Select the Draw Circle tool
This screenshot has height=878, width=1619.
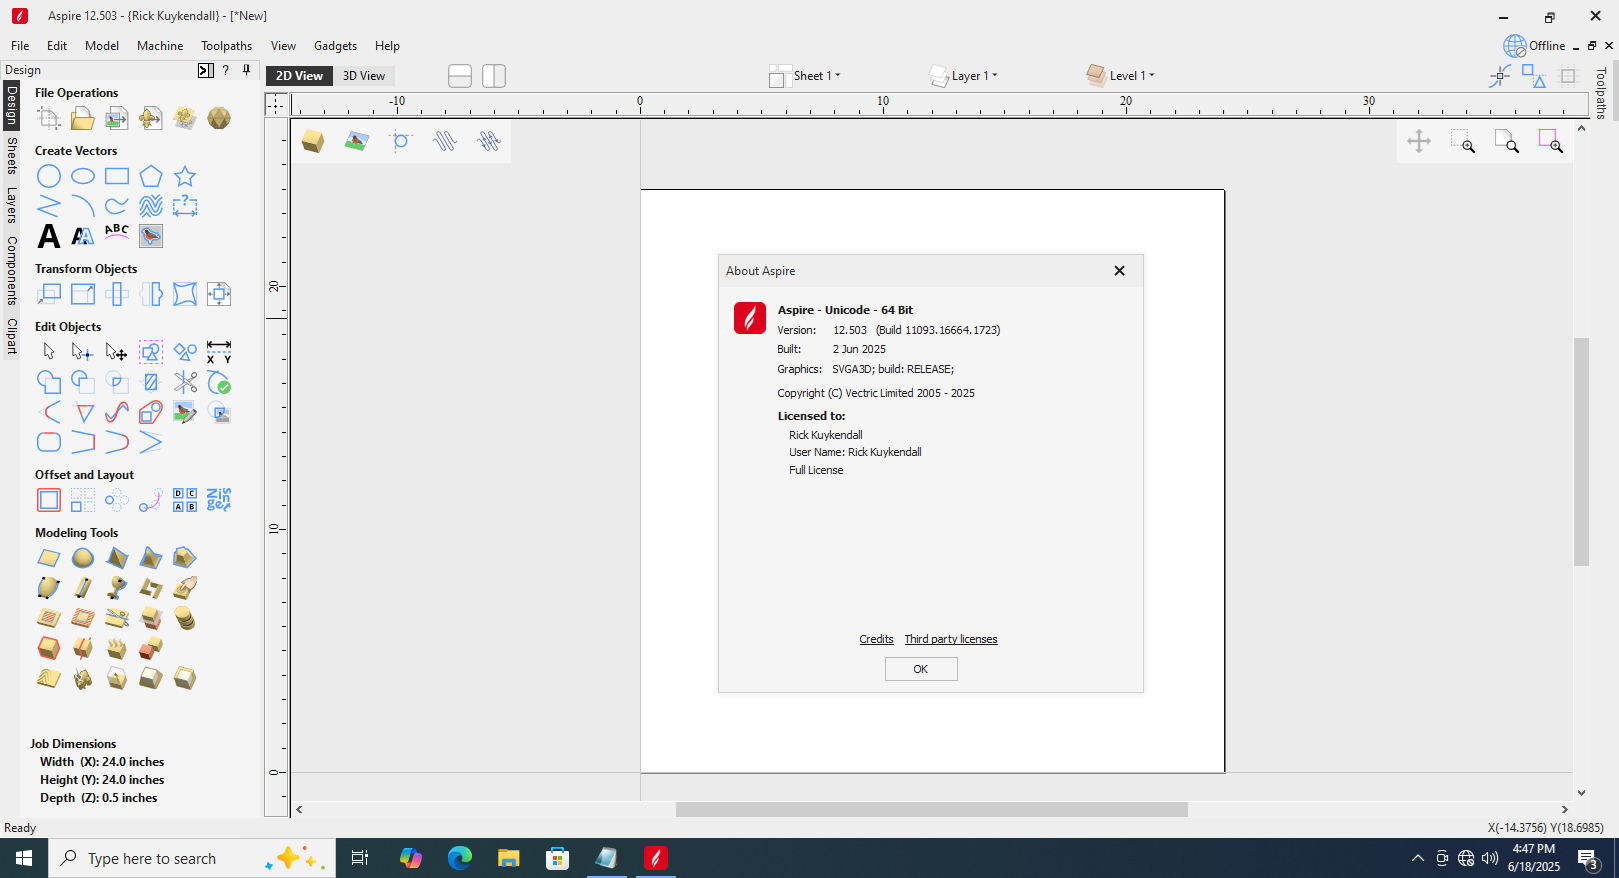pos(48,177)
